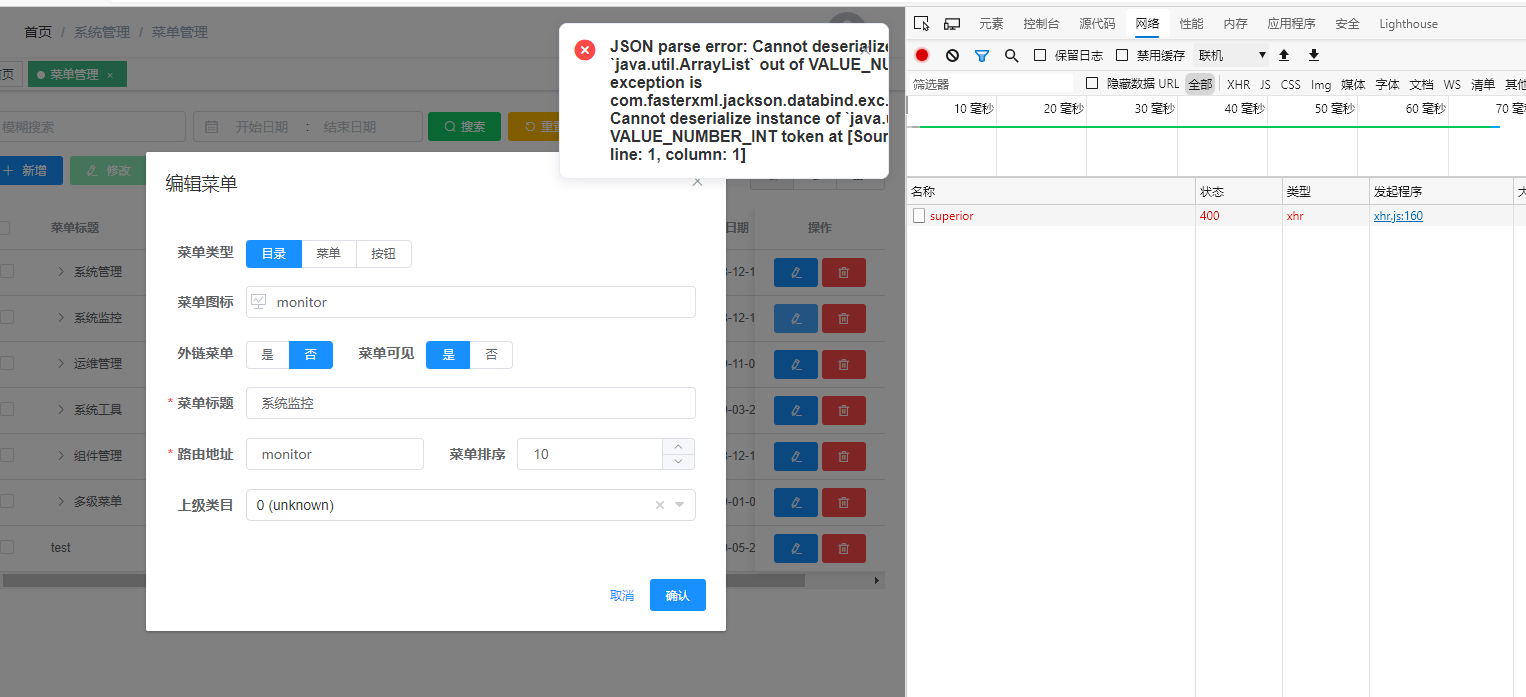Screen dimensions: 1526x697
Task: Open the 联机 throttling dropdown
Action: click(1232, 55)
